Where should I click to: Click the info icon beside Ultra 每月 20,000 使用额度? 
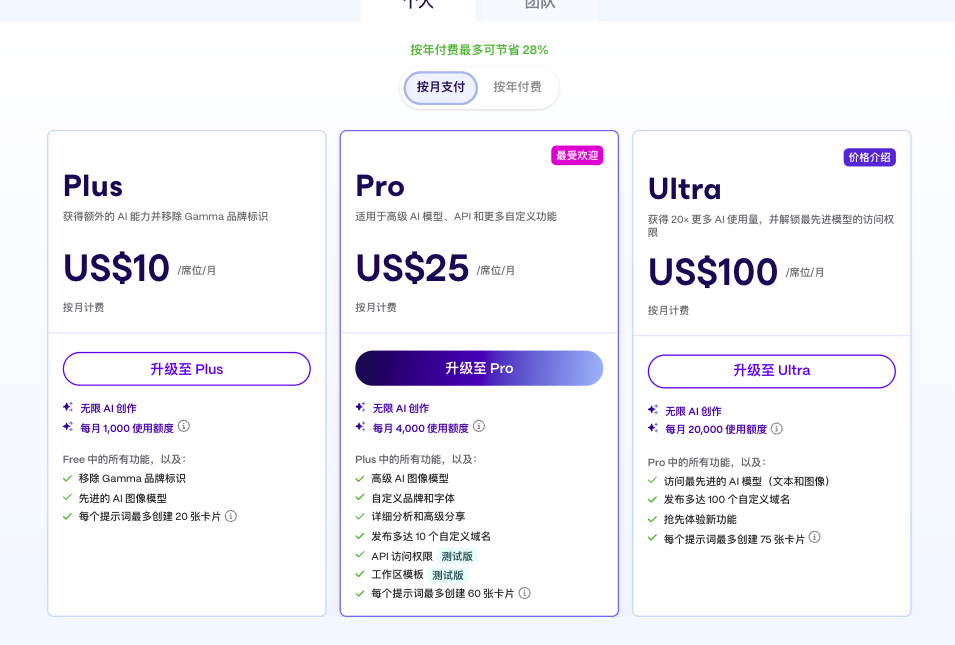pos(777,430)
